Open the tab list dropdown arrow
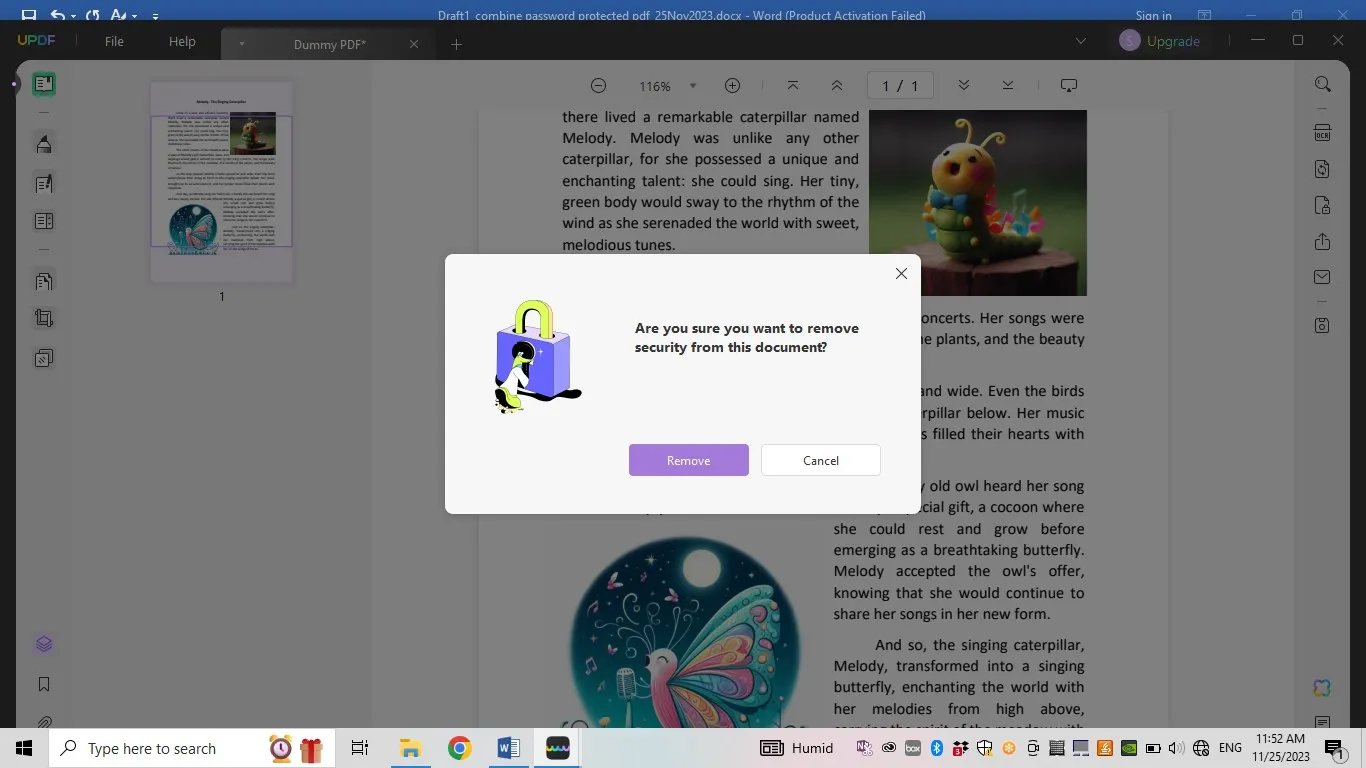The height and width of the screenshot is (768, 1366). (1080, 41)
